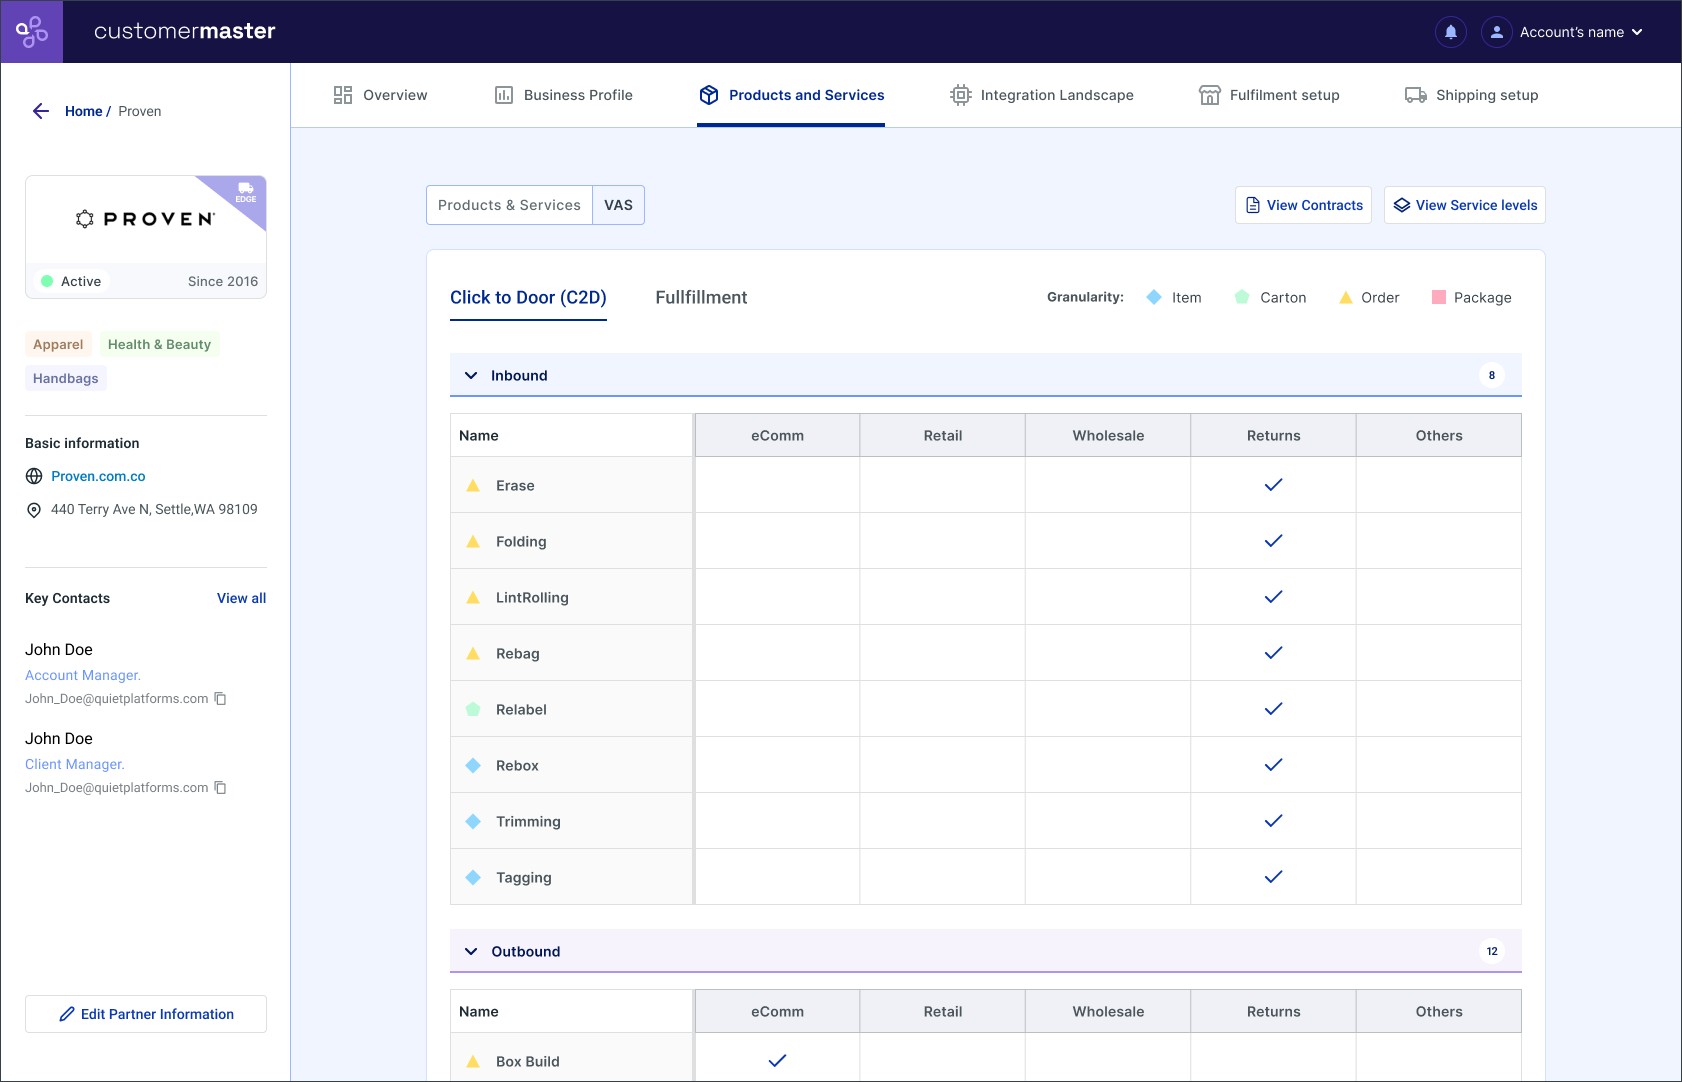This screenshot has height=1082, width=1682.
Task: Click the Fulfilment setup store icon
Action: tap(1210, 95)
